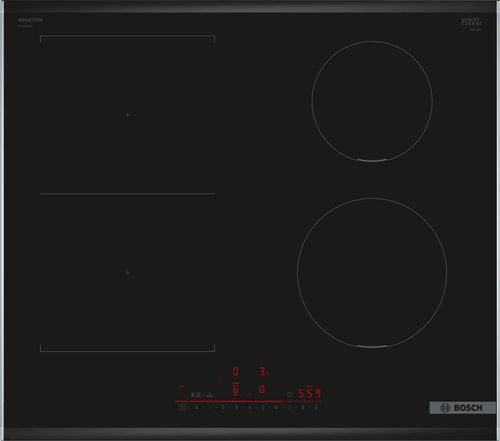Tap the lower cross marker in flex zone
This screenshot has height=441, width=500.
[x=127, y=272]
